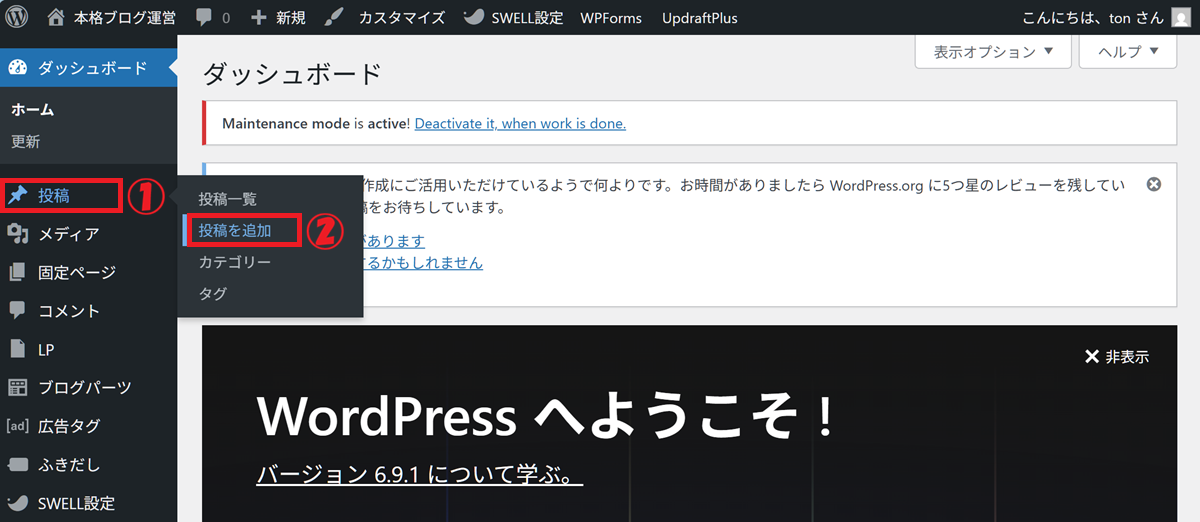Image resolution: width=1200 pixels, height=522 pixels.
Task: Open the 新規 add-new menu
Action: (278, 18)
